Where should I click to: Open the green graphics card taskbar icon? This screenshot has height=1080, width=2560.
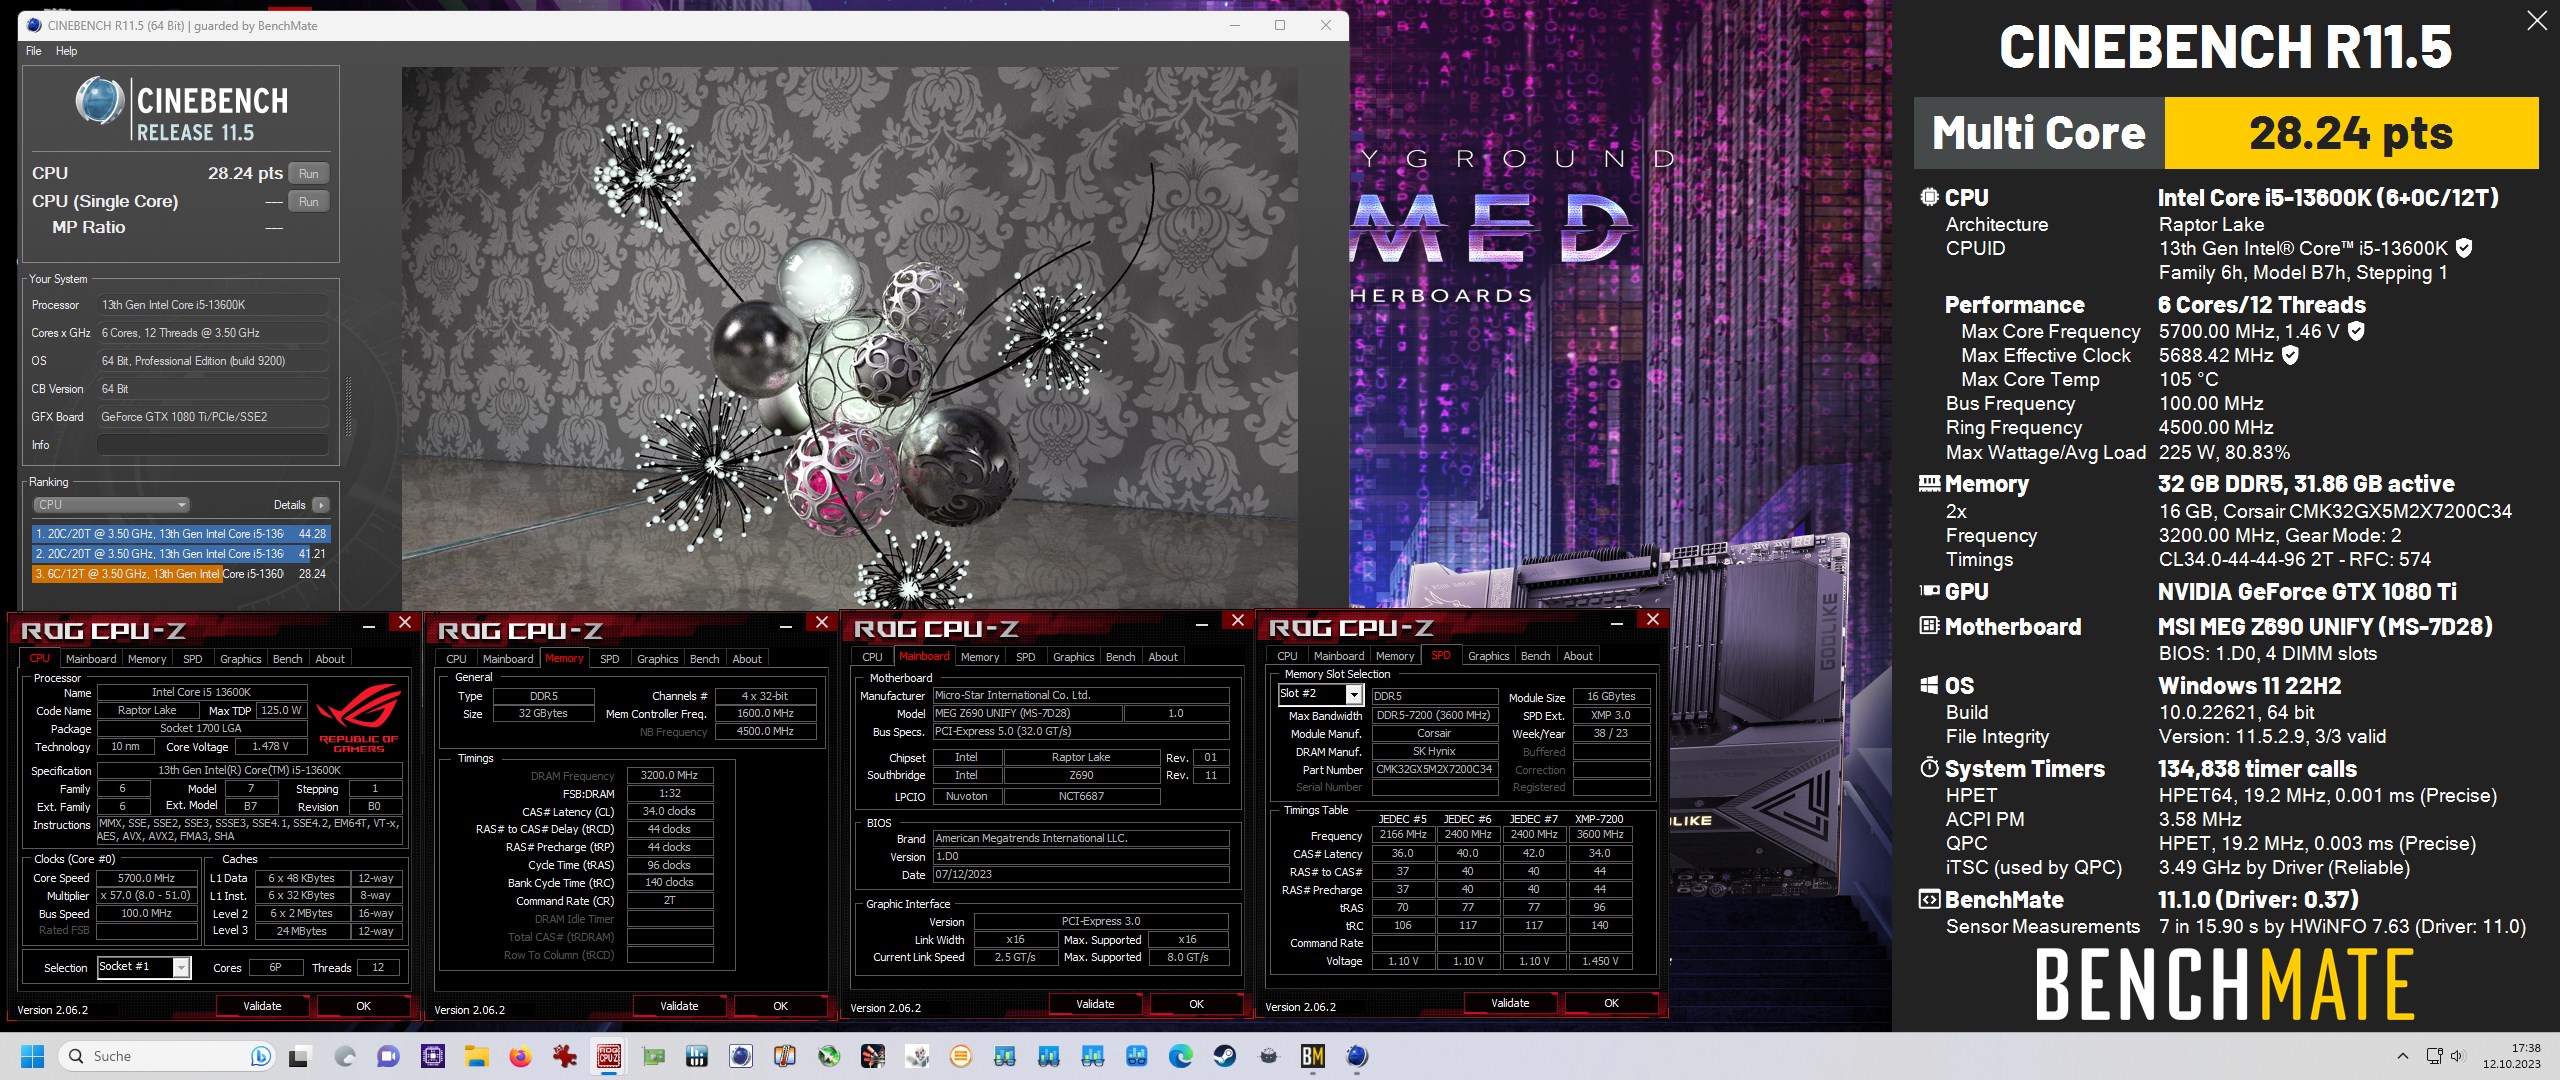pos(653,1056)
